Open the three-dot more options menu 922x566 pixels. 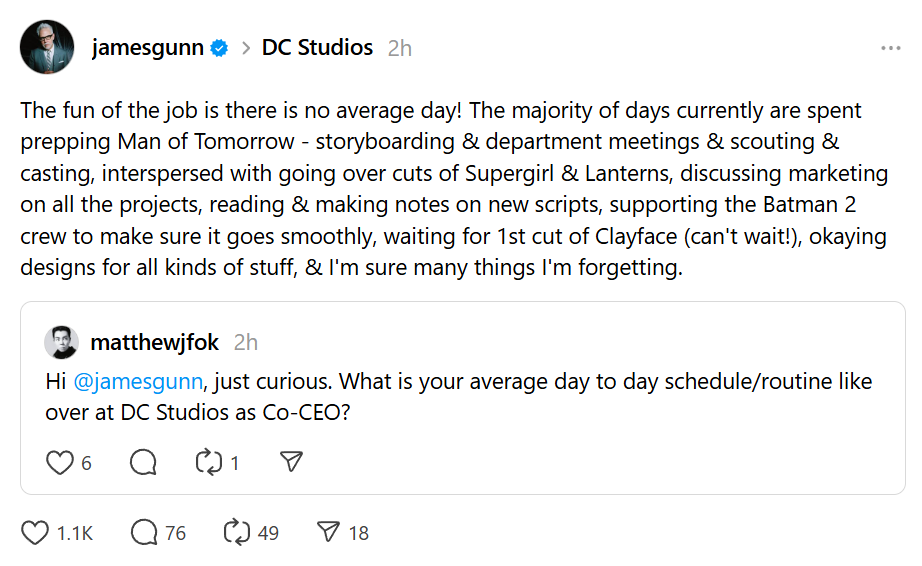[x=890, y=48]
